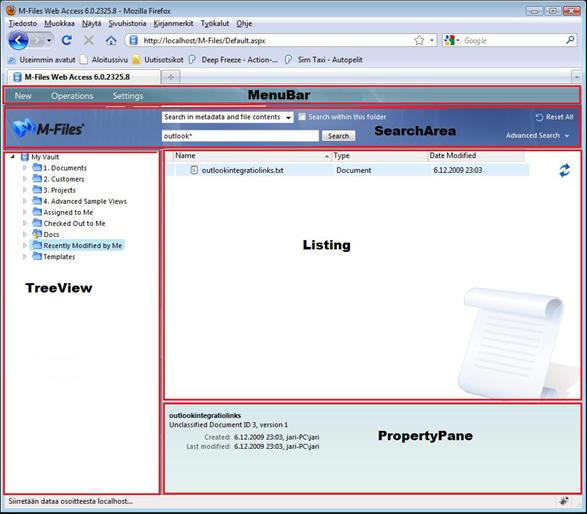Expand the 1. Documents tree node
587x514 pixels.
pos(25,168)
